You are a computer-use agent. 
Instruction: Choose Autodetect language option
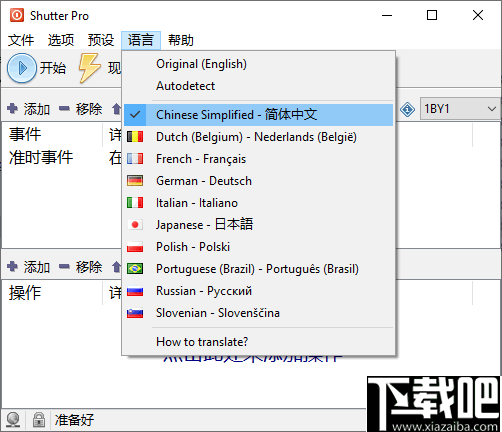pos(259,86)
